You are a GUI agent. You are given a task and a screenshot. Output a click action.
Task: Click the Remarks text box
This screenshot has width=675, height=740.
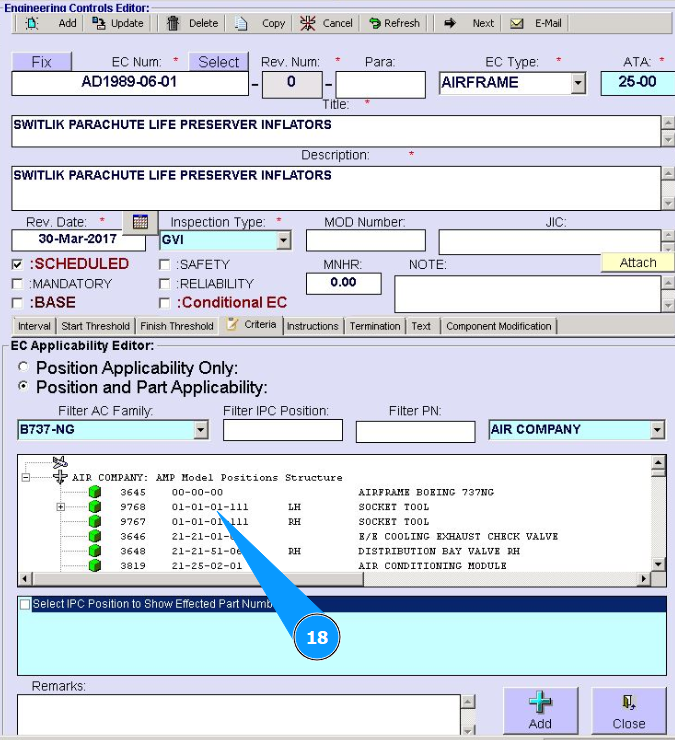coord(239,714)
